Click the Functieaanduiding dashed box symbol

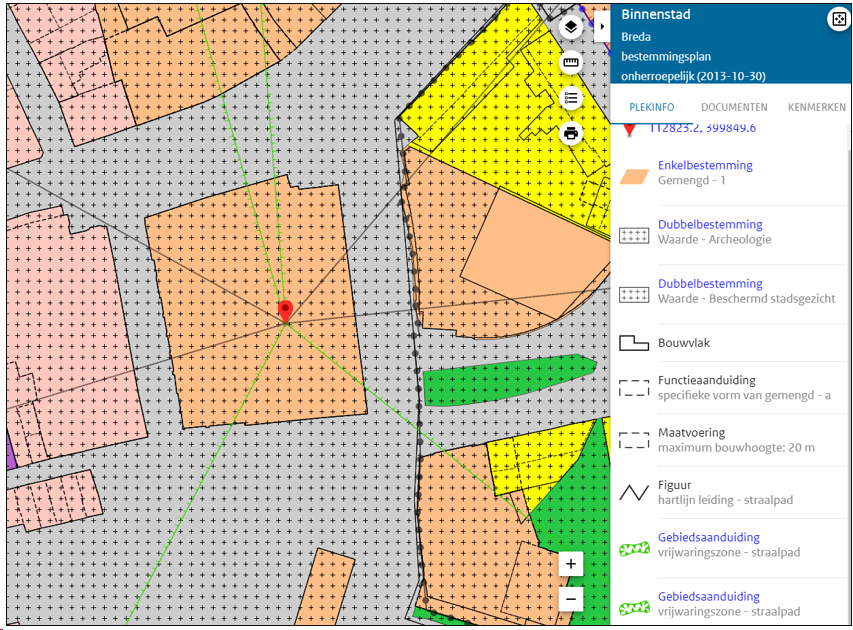click(634, 388)
